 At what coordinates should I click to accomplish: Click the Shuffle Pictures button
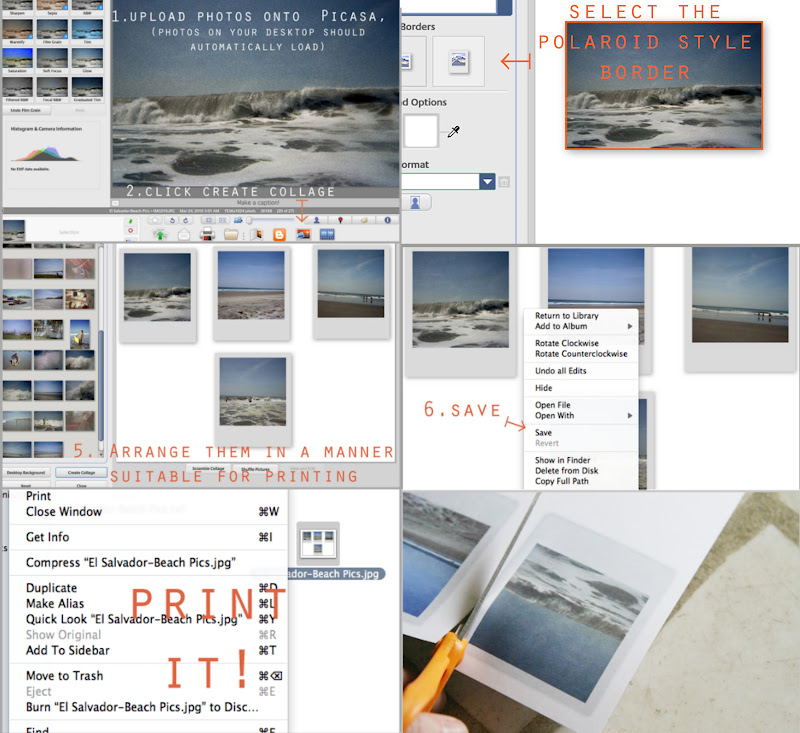tap(255, 469)
